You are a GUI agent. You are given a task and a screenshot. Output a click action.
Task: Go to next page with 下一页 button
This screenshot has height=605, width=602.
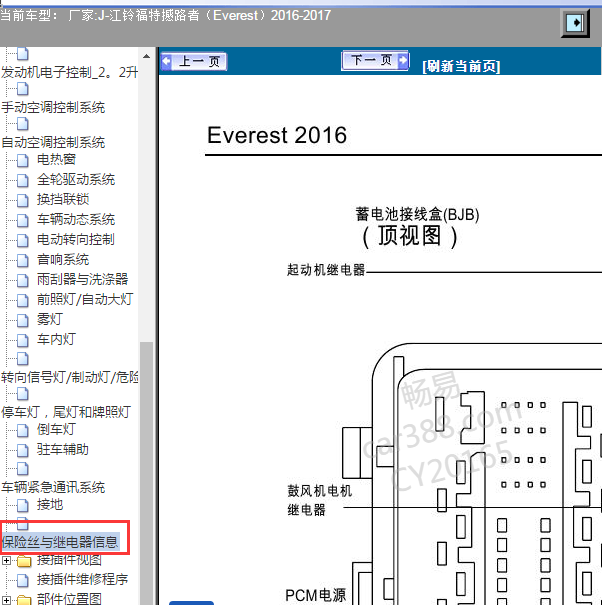[x=375, y=61]
